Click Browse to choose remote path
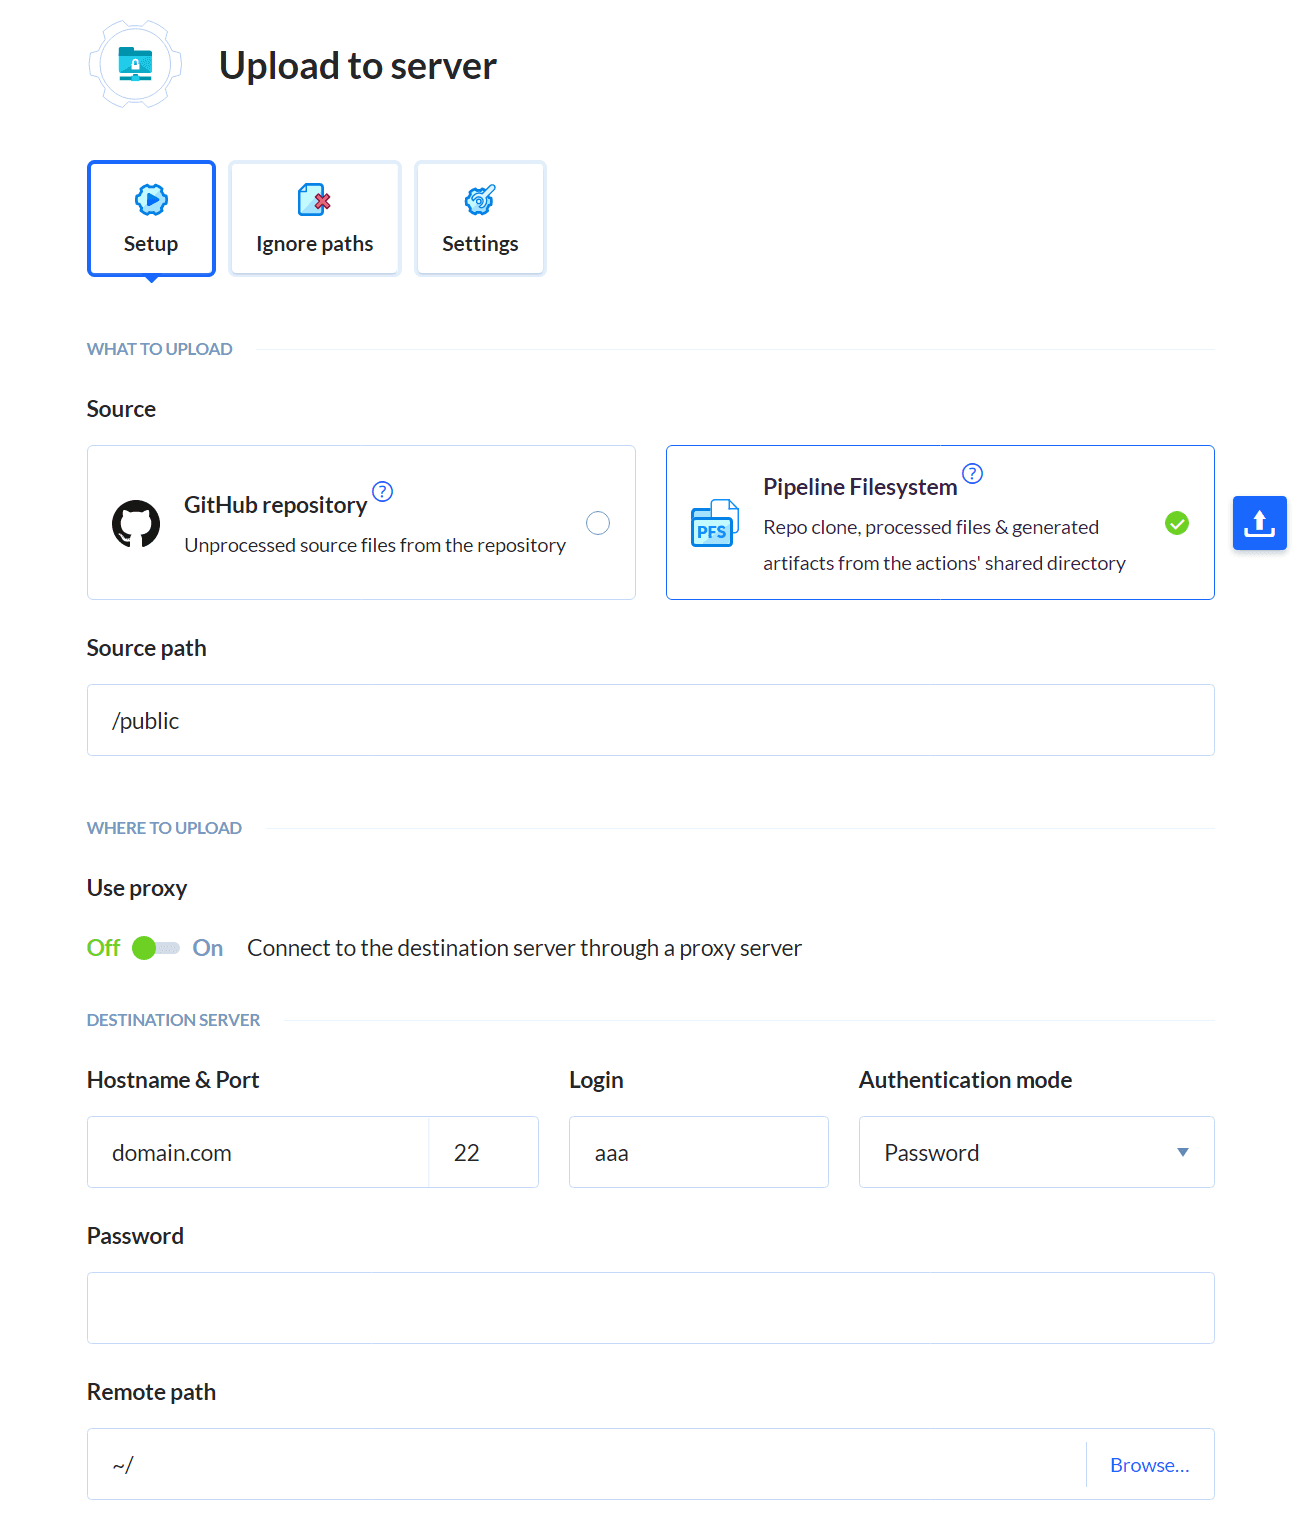 point(1149,1465)
